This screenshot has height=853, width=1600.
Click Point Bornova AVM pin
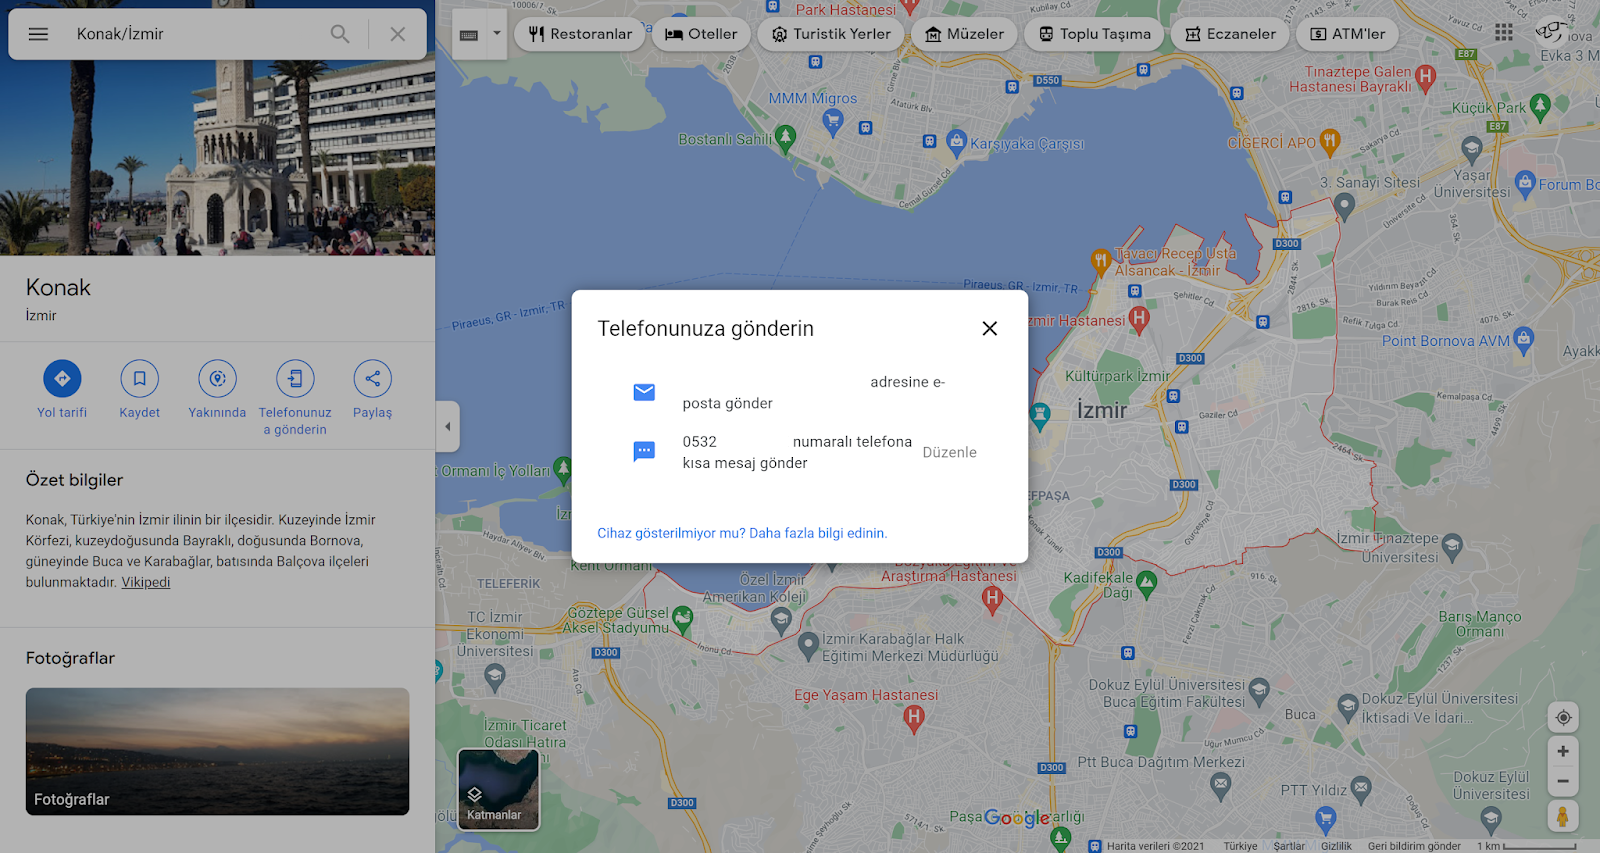pyautogui.click(x=1523, y=339)
